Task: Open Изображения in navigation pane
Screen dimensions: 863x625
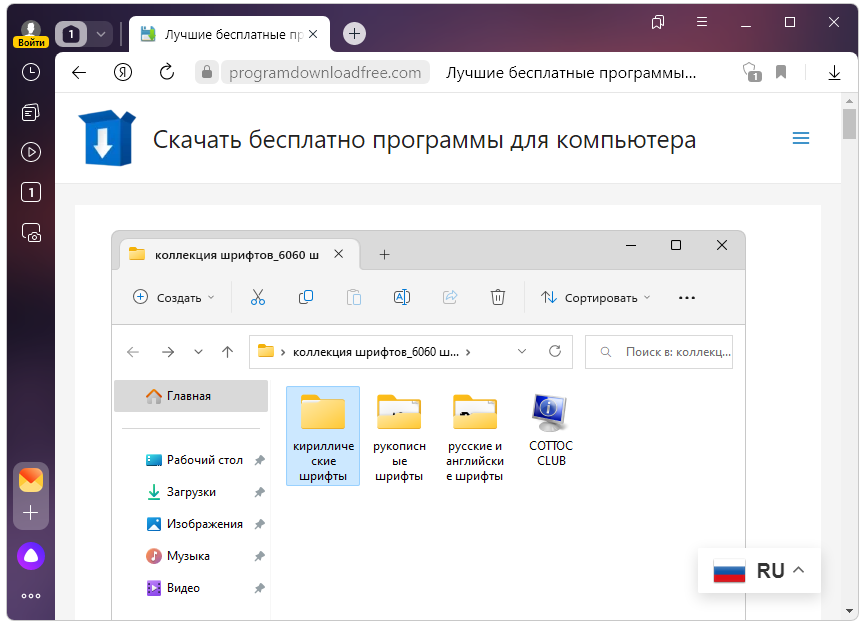Action: [194, 524]
